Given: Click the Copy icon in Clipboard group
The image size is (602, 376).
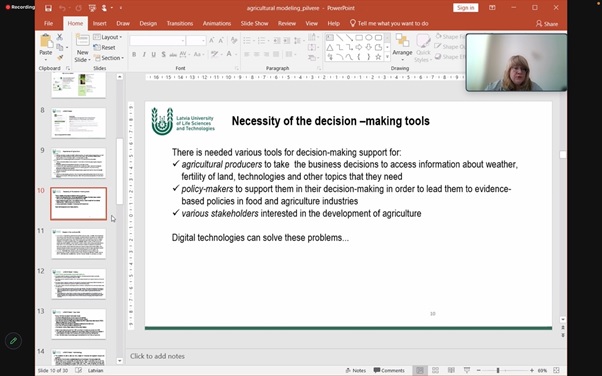Looking at the screenshot, I should (60, 47).
